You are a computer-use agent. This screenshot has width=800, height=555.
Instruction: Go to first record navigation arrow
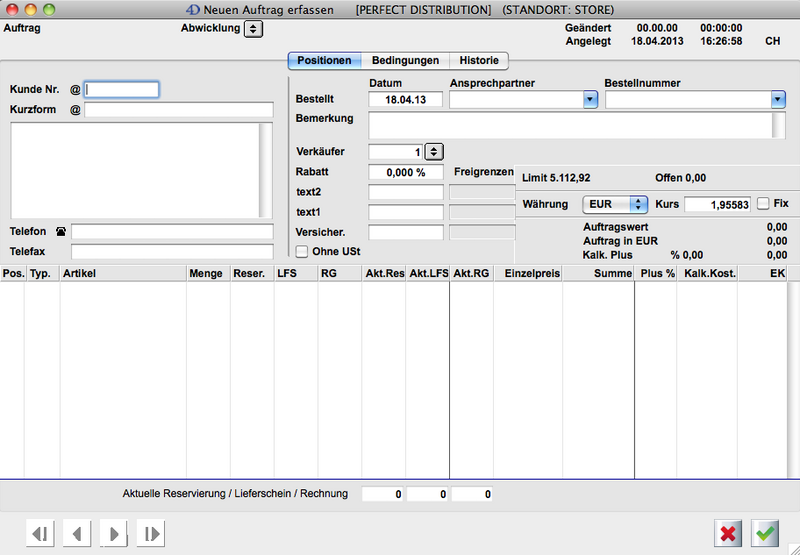click(40, 534)
